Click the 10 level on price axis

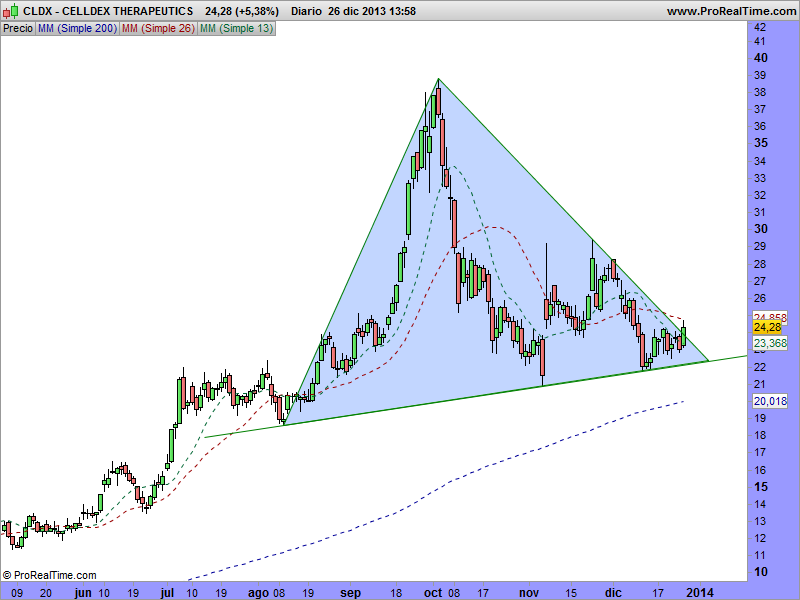pyautogui.click(x=761, y=572)
